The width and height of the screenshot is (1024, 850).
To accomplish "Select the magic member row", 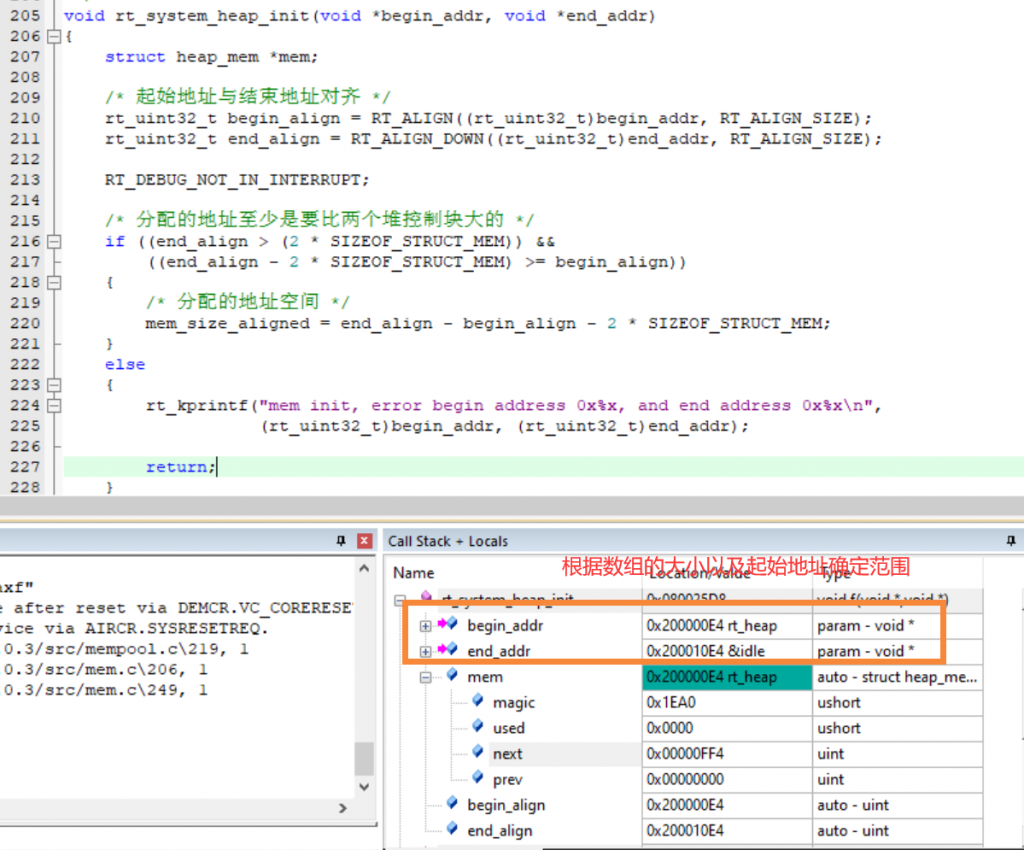I will pyautogui.click(x=683, y=702).
